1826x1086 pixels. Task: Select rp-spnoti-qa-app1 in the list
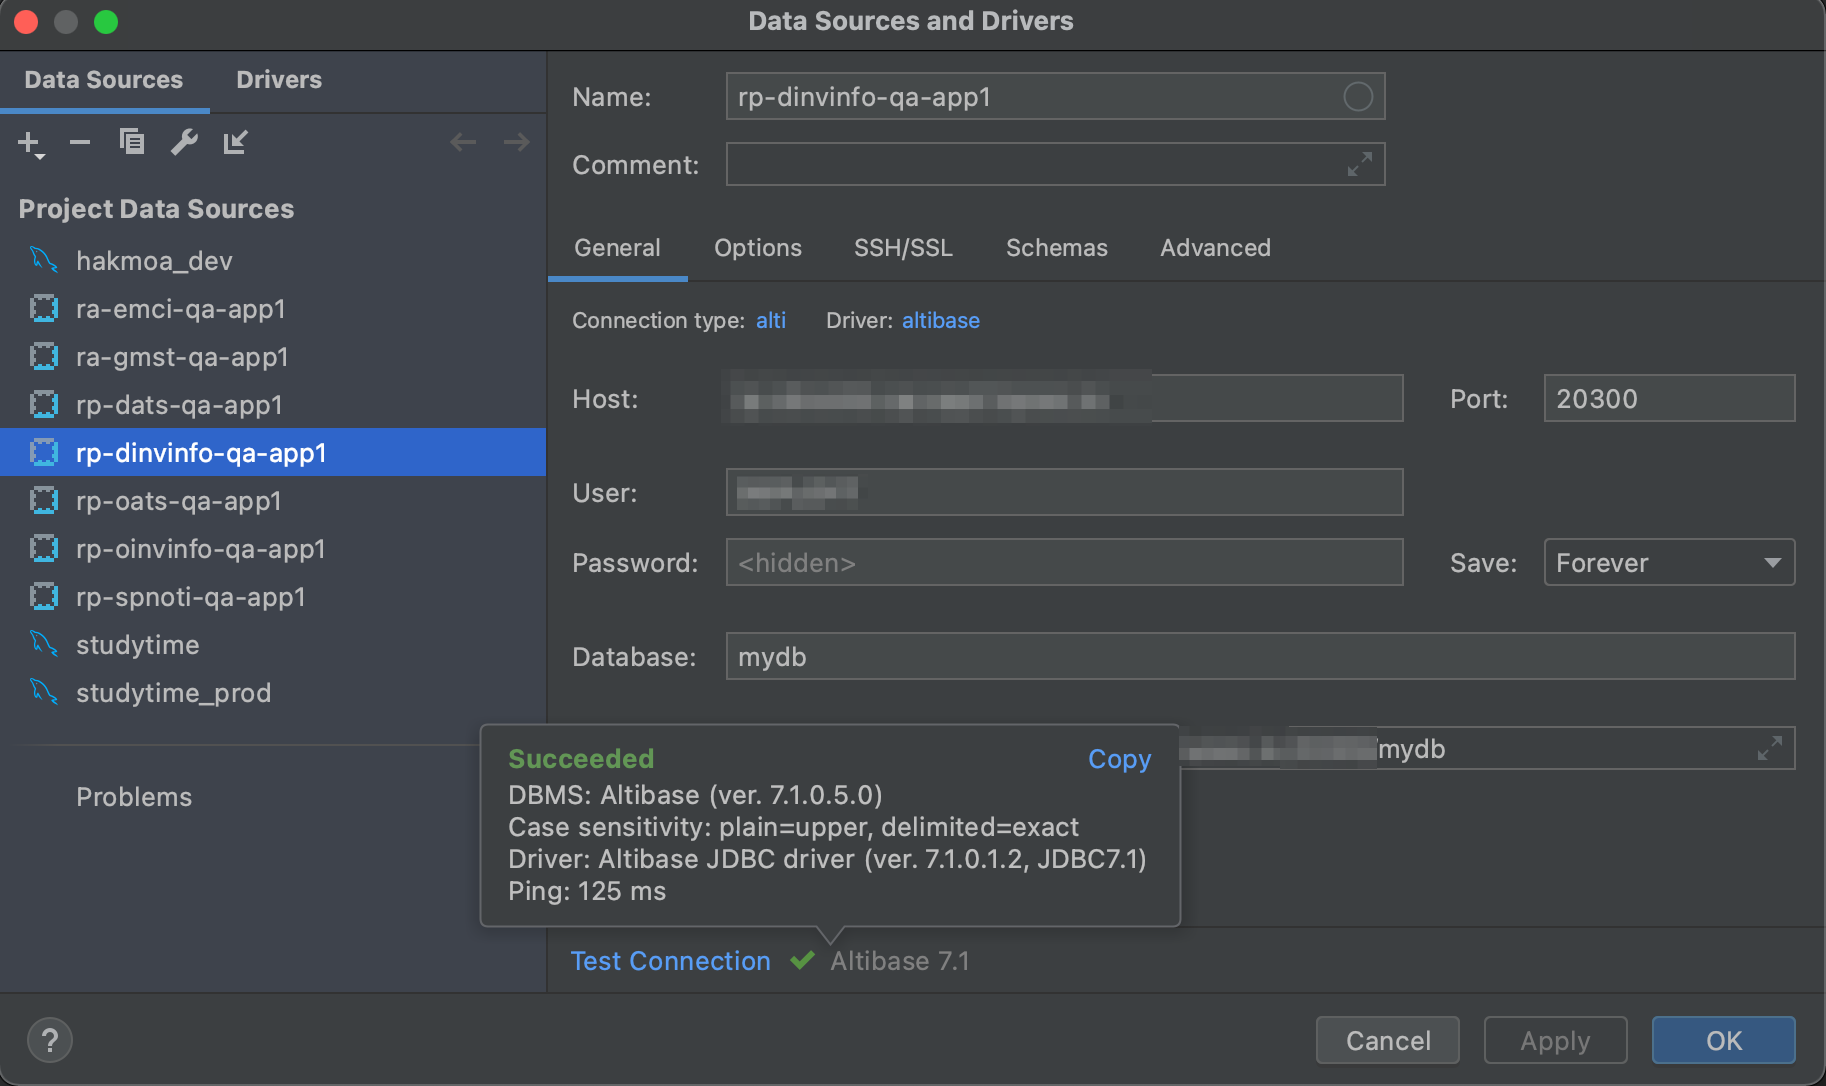[273, 597]
